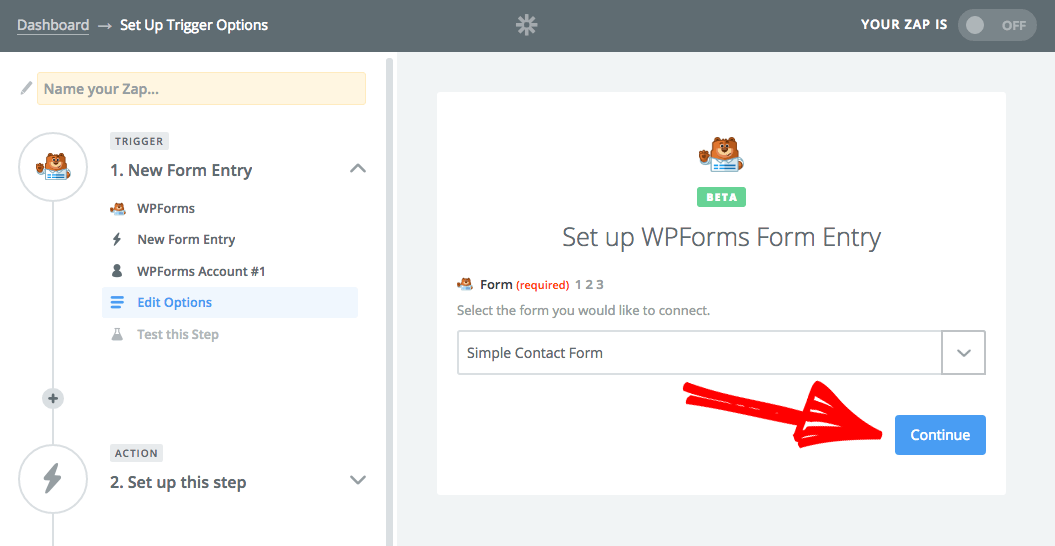Click the 1. New Form Entry step title
The width and height of the screenshot is (1055, 546).
tap(181, 170)
